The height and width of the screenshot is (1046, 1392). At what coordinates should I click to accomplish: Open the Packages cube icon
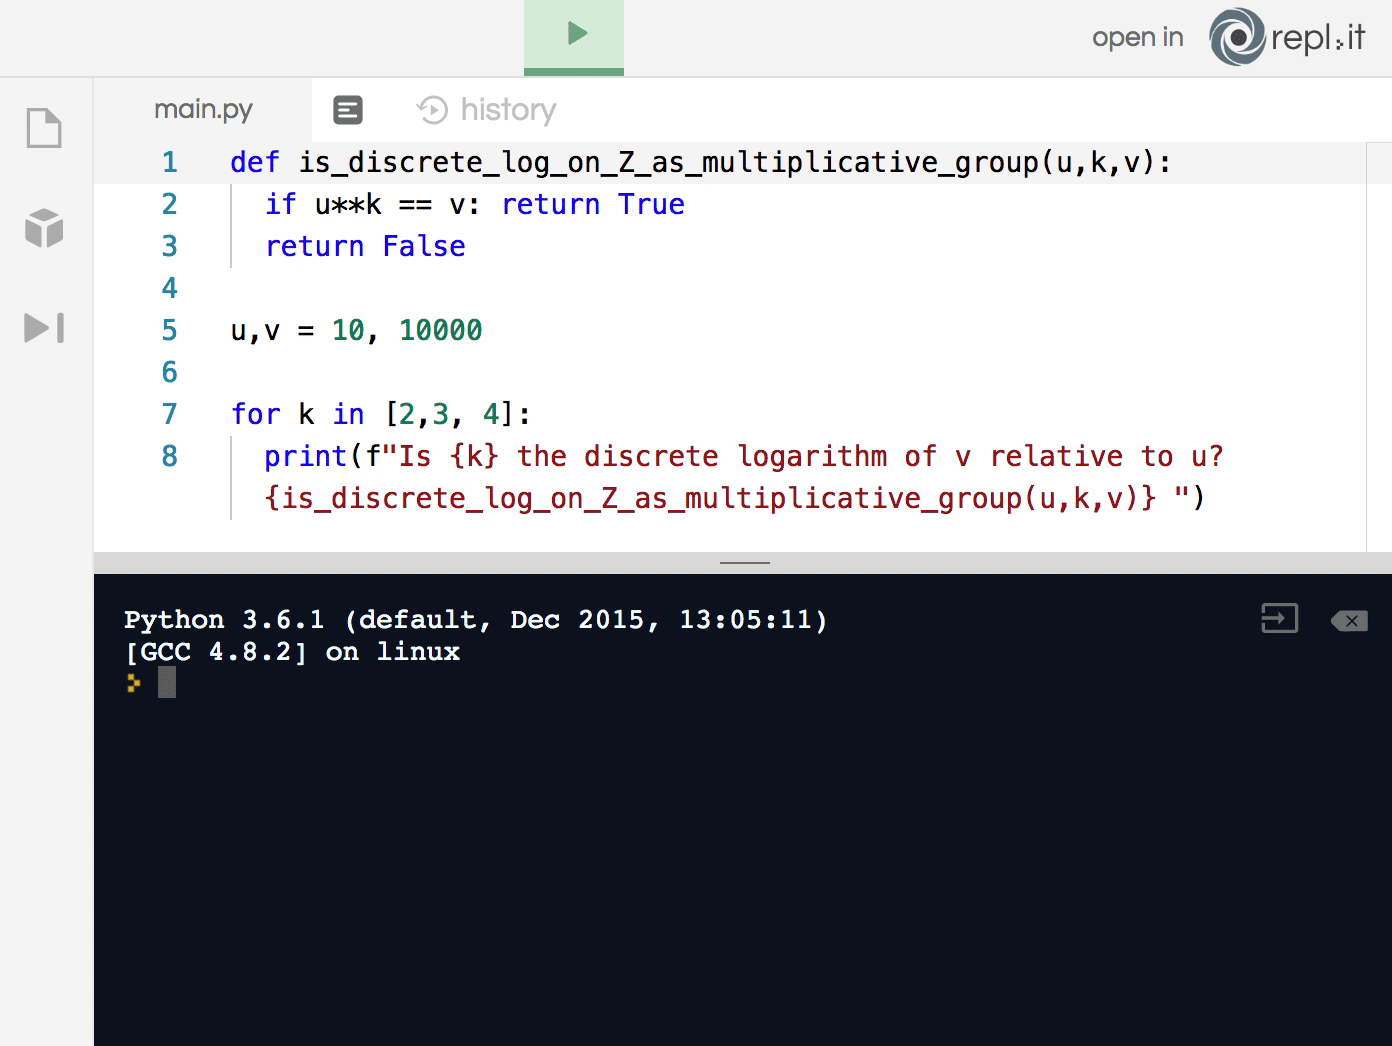(44, 228)
